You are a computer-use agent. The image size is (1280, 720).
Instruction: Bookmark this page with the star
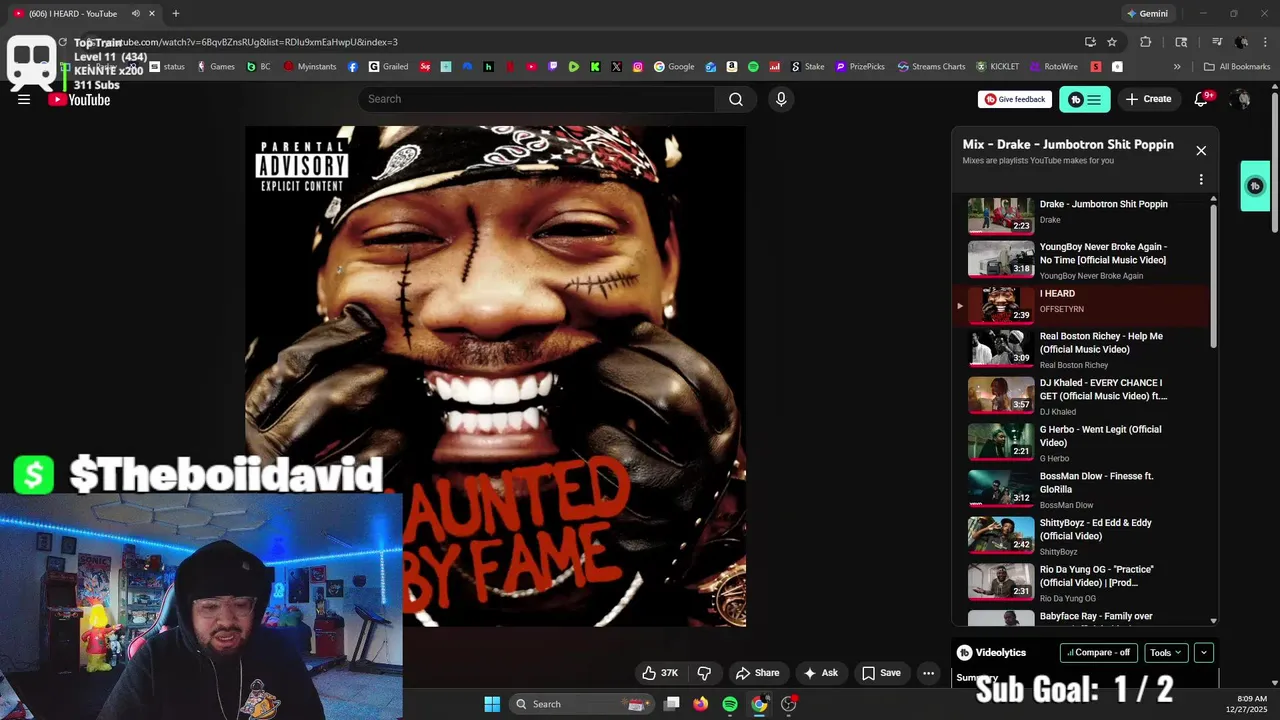(1112, 42)
